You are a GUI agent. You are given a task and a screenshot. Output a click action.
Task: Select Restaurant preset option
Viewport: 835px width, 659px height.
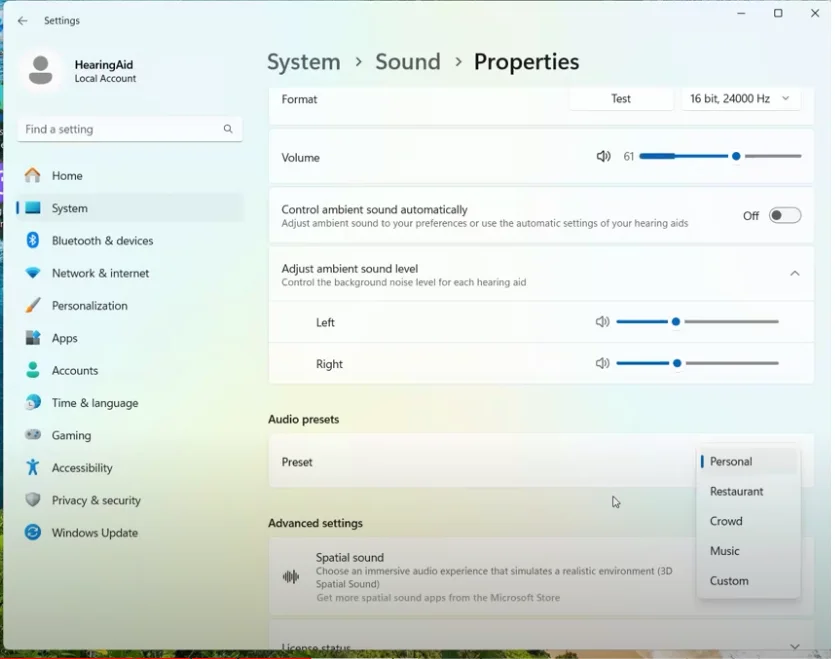click(748, 491)
